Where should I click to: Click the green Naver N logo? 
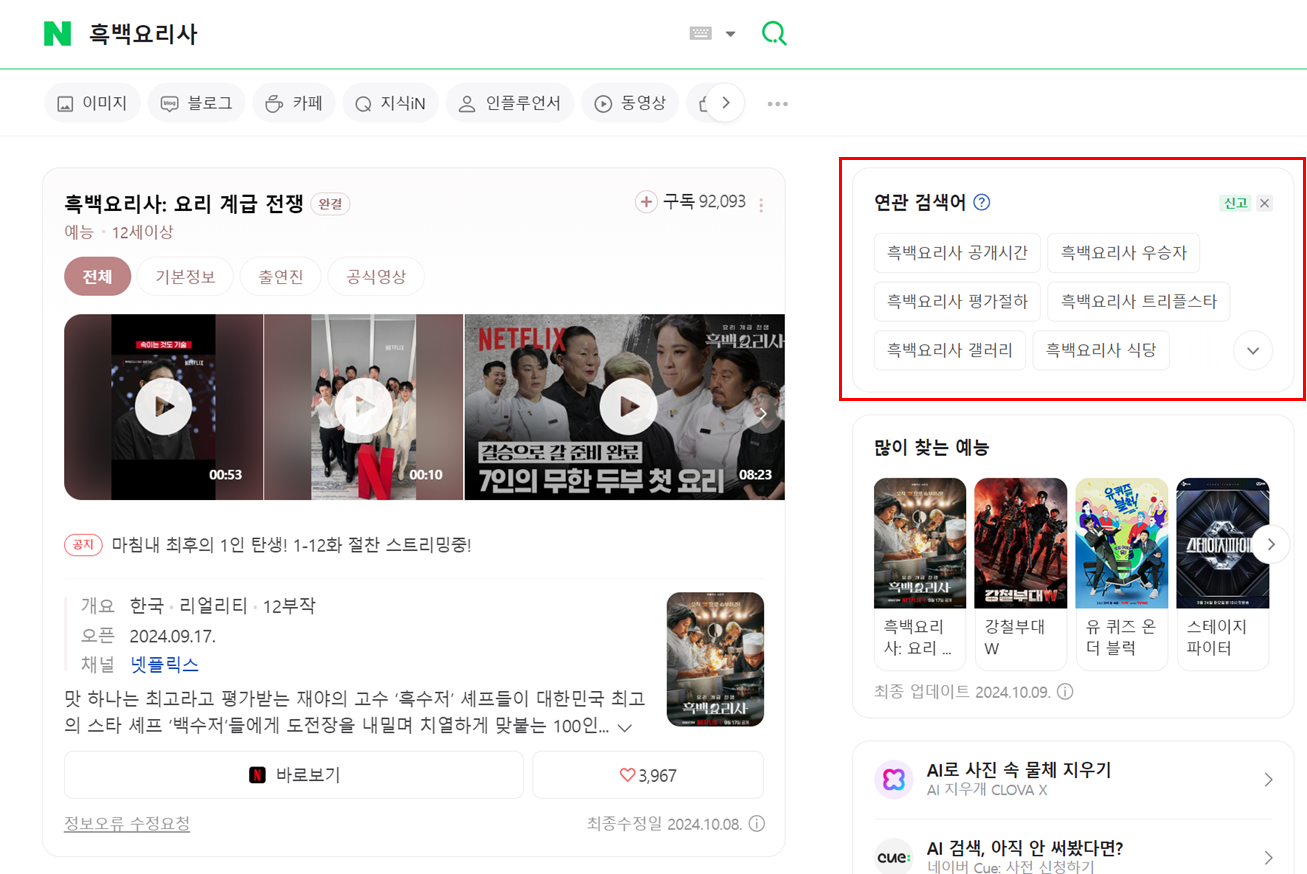pos(58,34)
